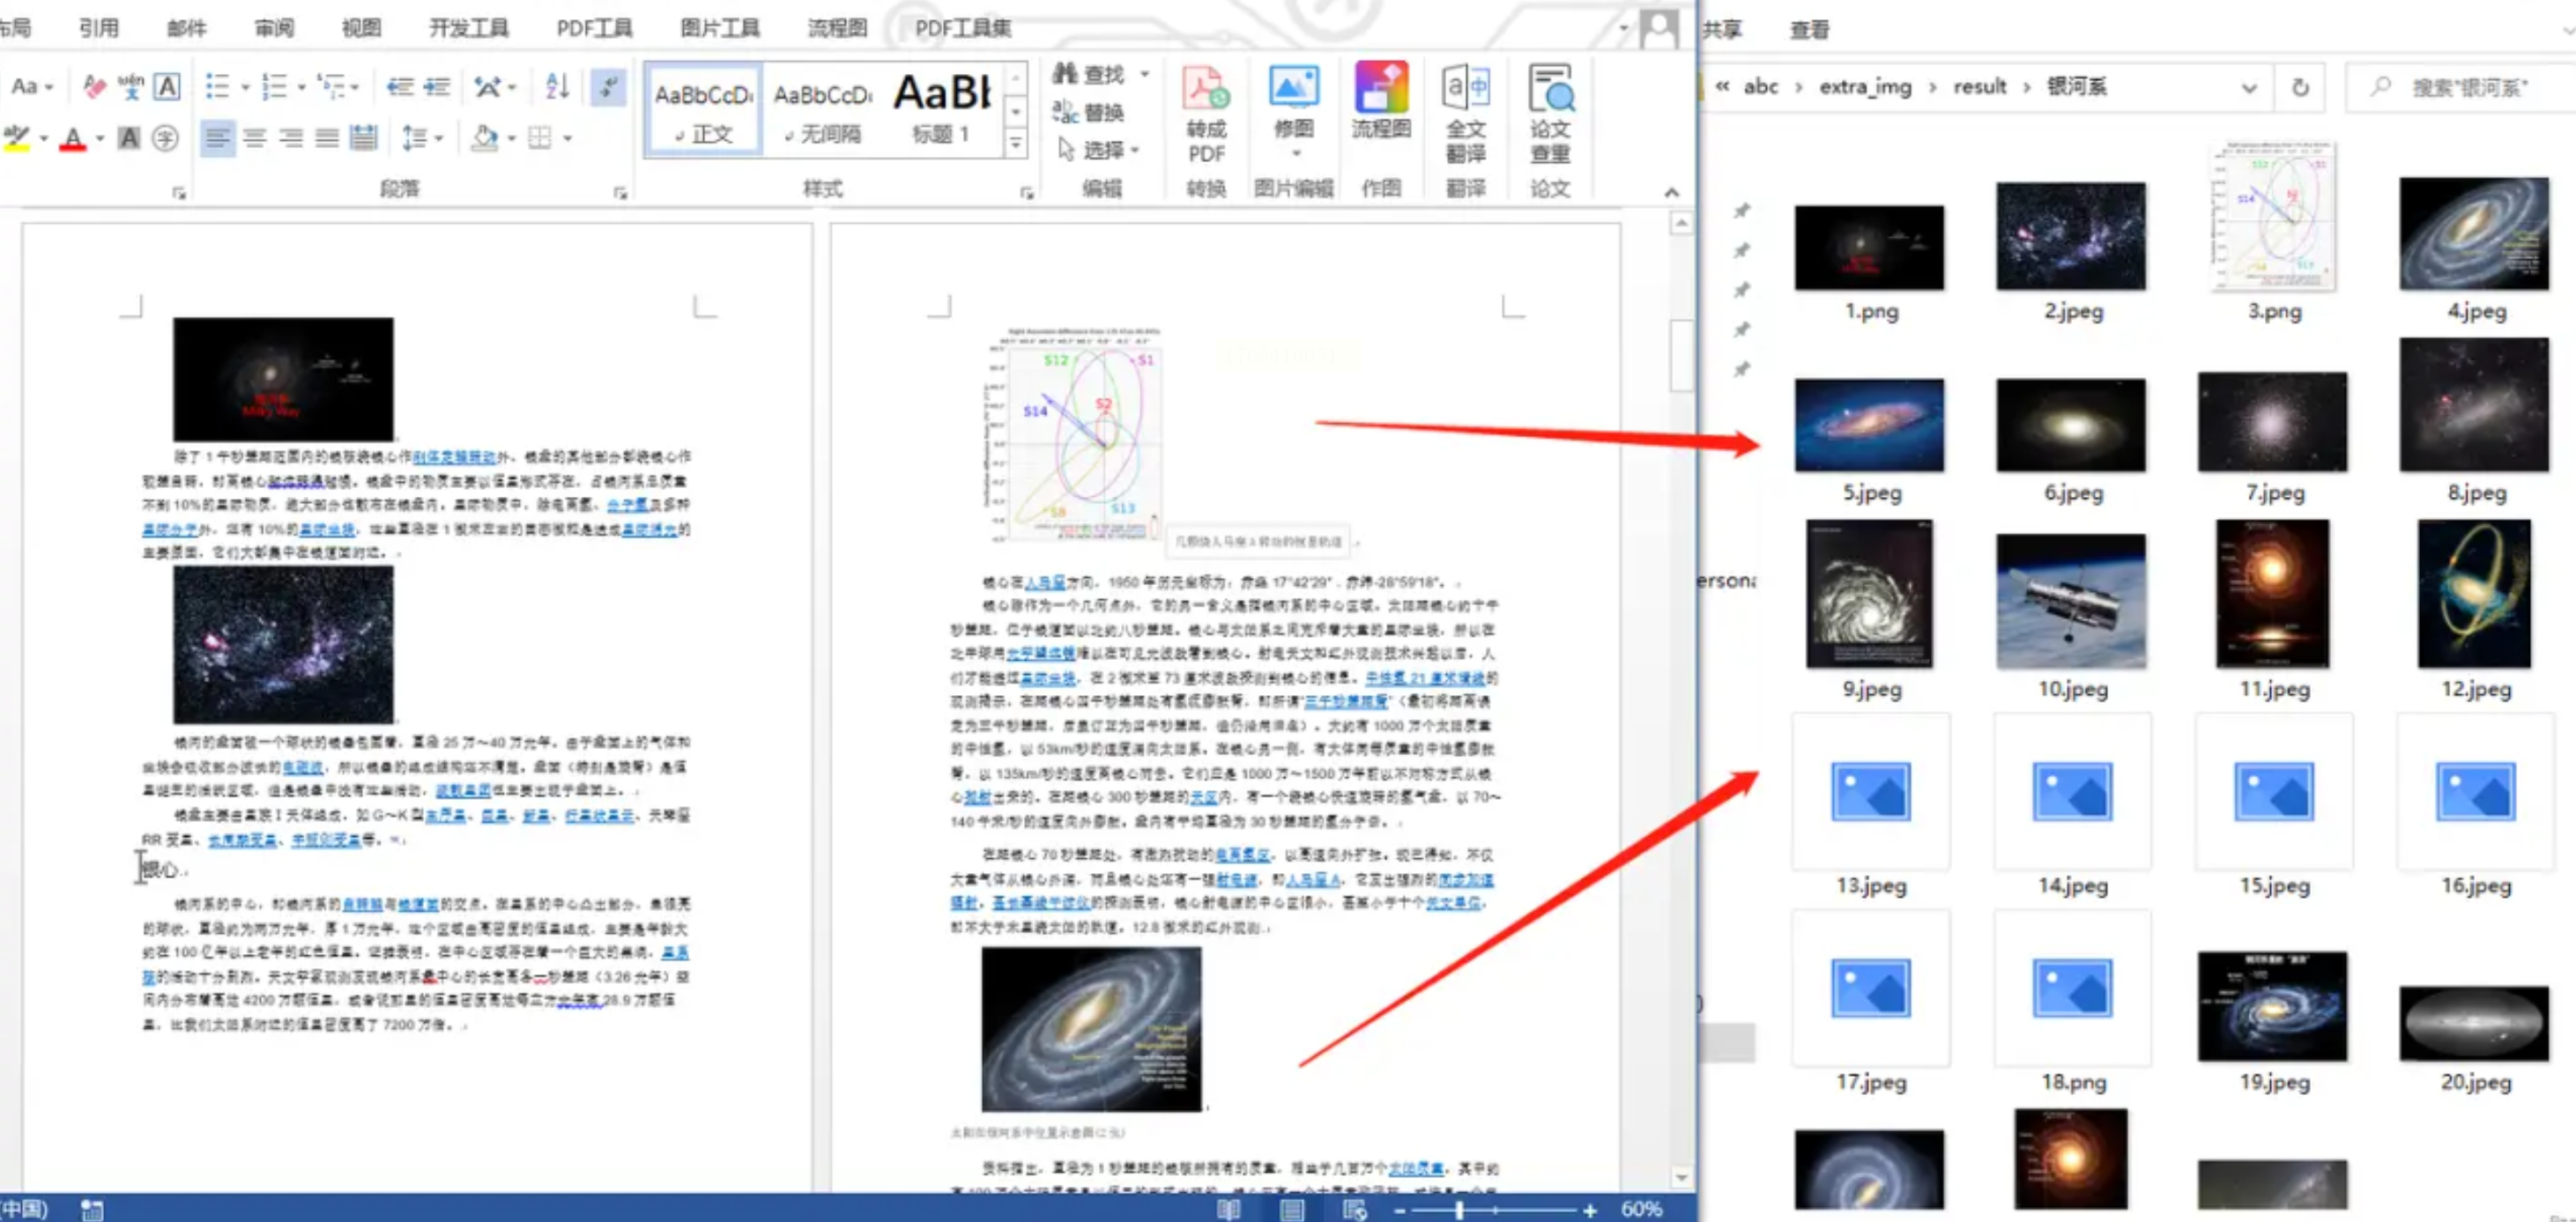Click the decrease indent icon
The image size is (2576, 1222).
400,86
